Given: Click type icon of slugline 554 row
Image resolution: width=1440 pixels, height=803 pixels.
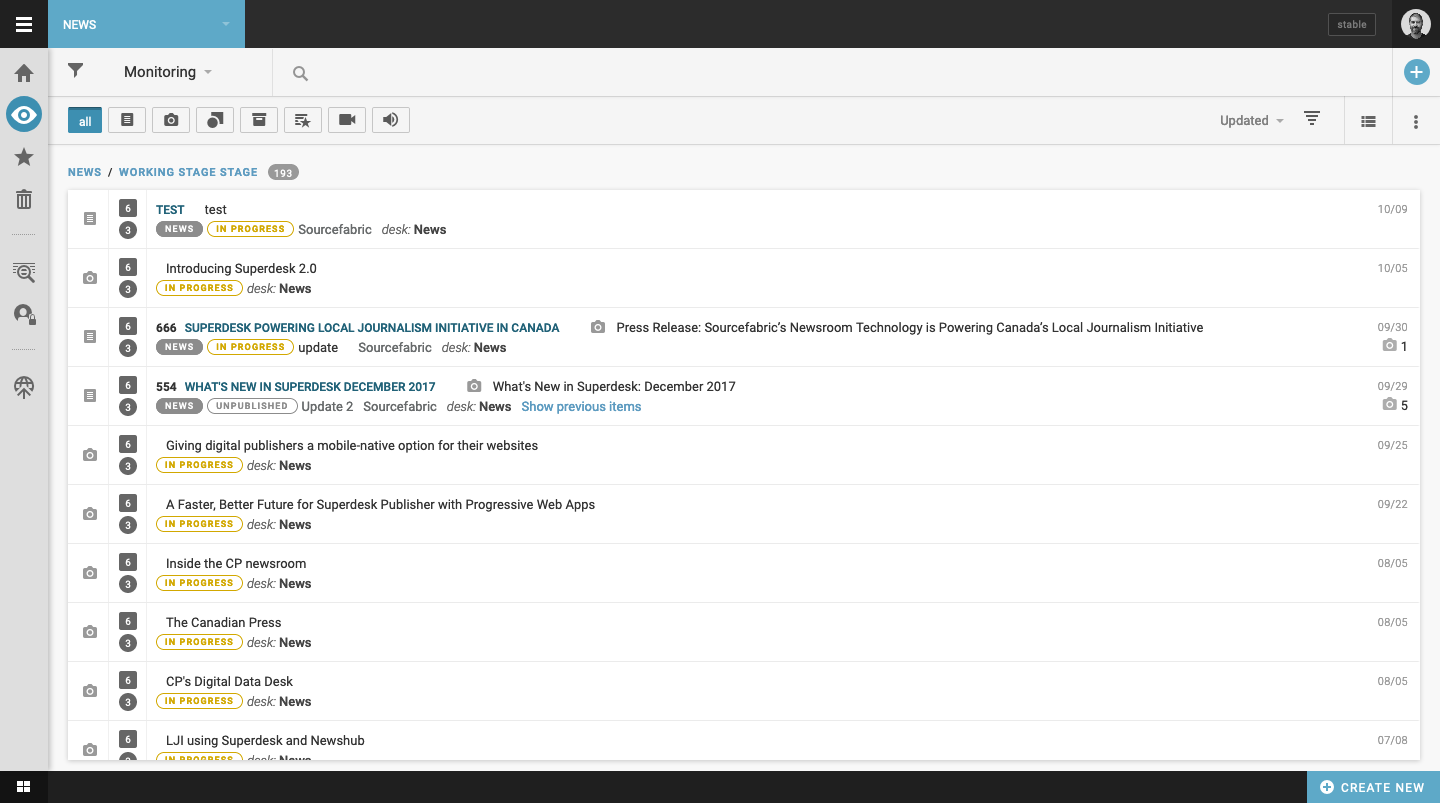Looking at the screenshot, I should click(x=90, y=396).
